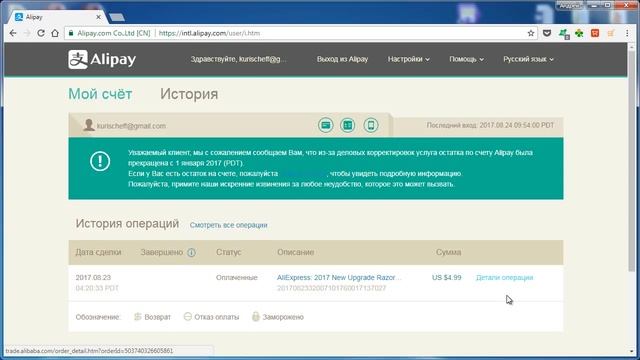This screenshot has height=360, width=640.
Task: Switch to the Мой счёт tab
Action: [100, 94]
